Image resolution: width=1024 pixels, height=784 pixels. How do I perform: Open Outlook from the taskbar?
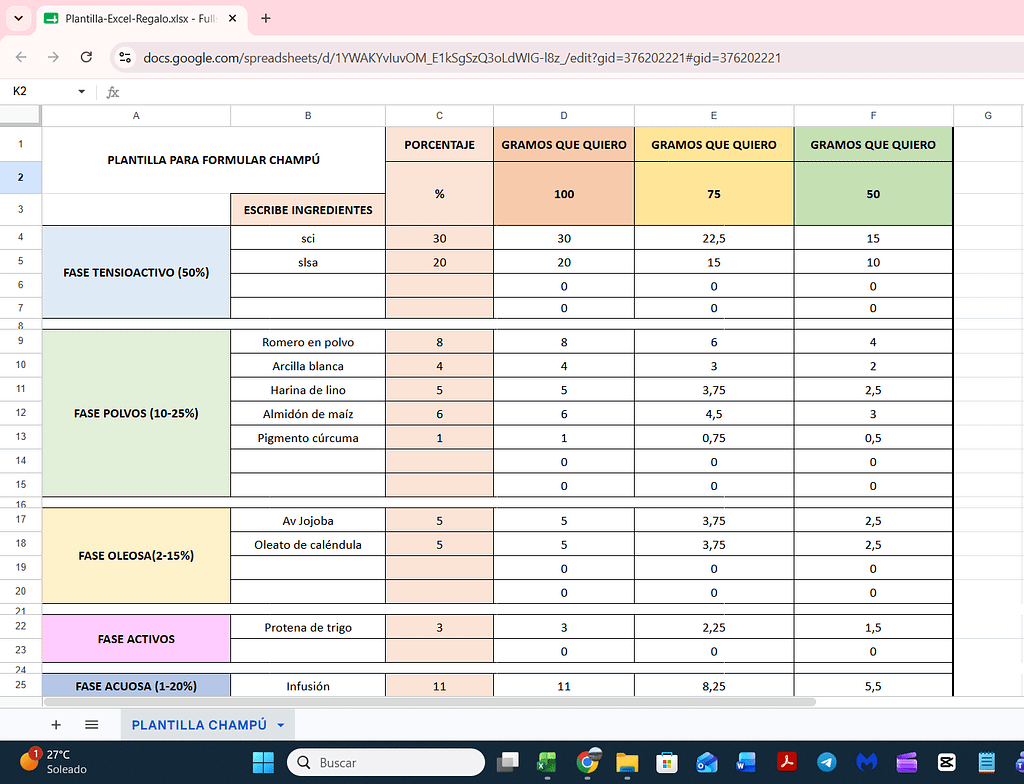[707, 762]
